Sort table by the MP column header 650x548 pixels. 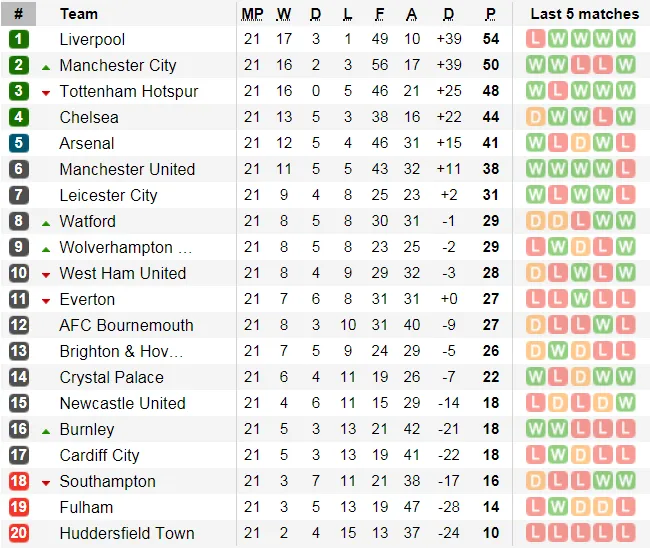click(252, 14)
